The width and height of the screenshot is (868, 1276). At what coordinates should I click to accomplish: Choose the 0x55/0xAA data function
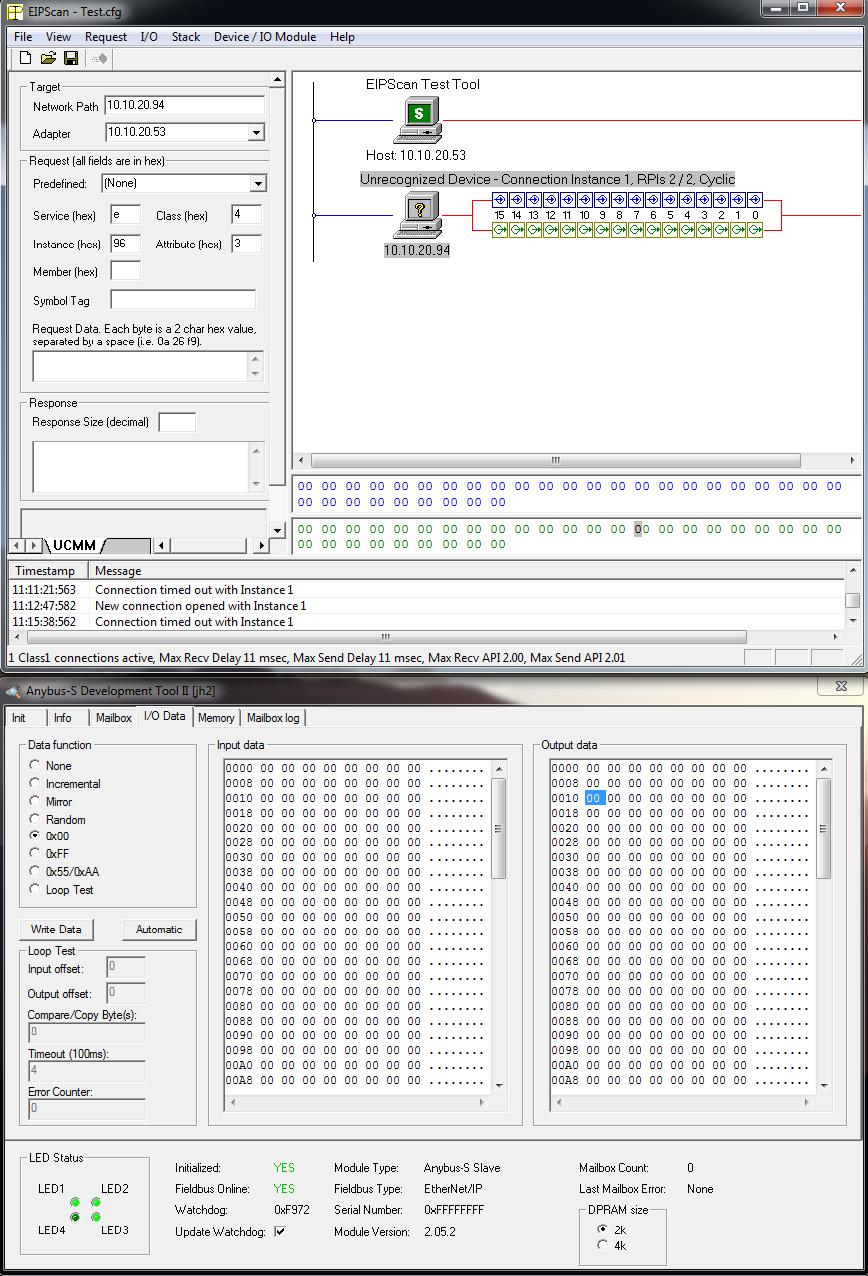(x=35, y=872)
